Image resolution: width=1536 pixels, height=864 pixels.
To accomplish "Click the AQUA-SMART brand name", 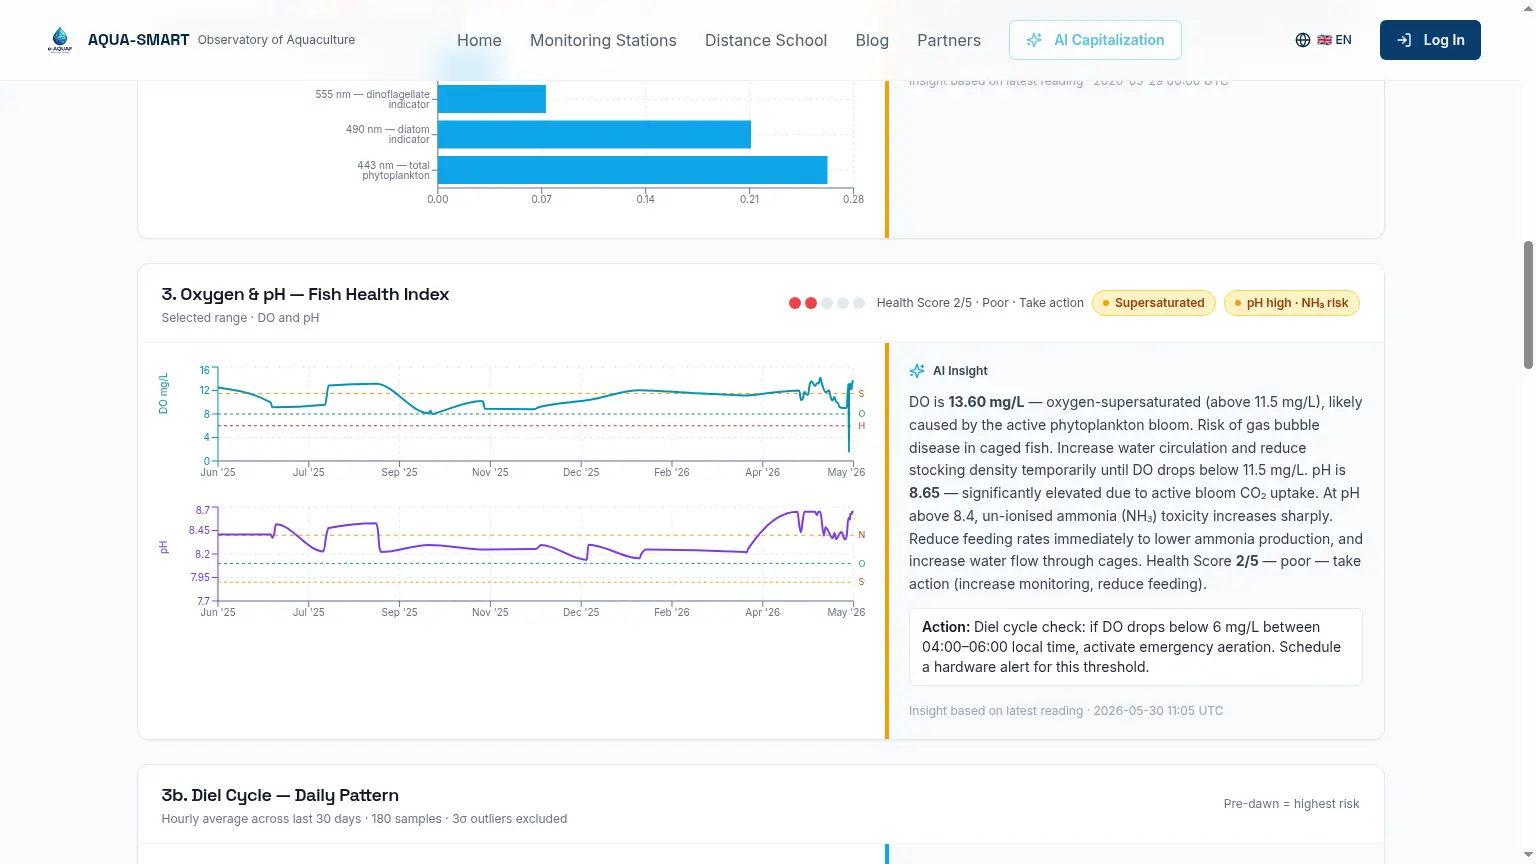I will coord(138,40).
